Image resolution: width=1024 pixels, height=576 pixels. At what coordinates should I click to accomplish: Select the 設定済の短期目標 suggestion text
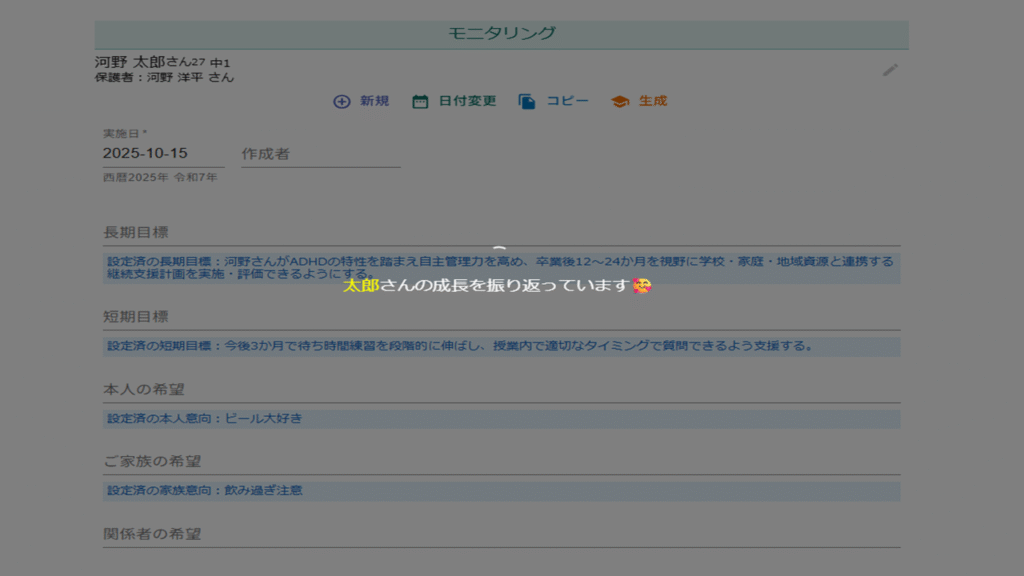coord(460,346)
